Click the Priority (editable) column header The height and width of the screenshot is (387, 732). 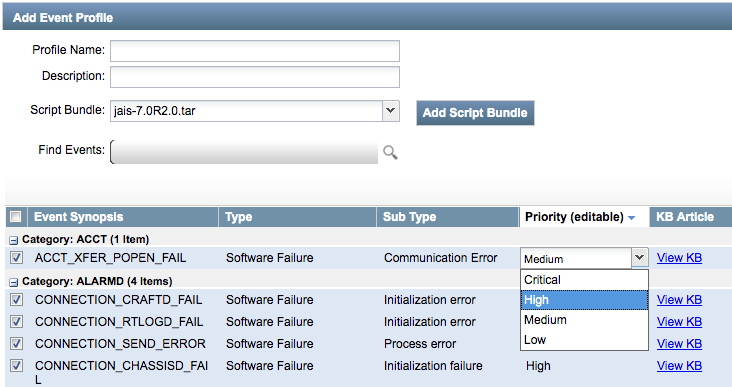(x=584, y=217)
